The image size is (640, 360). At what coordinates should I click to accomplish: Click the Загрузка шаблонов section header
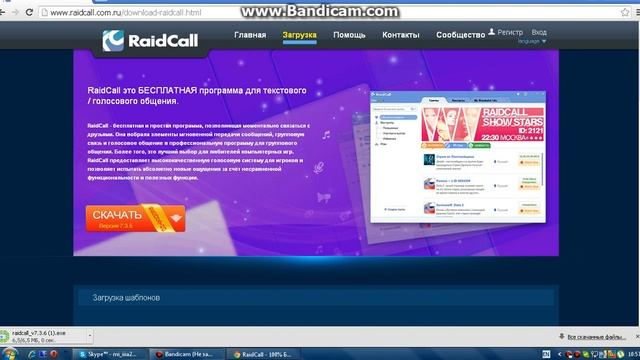pos(316,298)
